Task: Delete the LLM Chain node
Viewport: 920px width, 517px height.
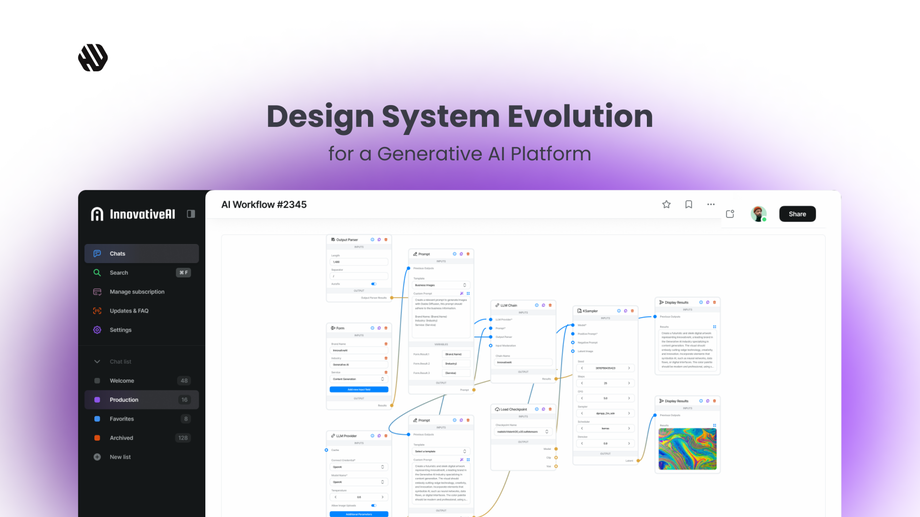Action: coord(550,305)
